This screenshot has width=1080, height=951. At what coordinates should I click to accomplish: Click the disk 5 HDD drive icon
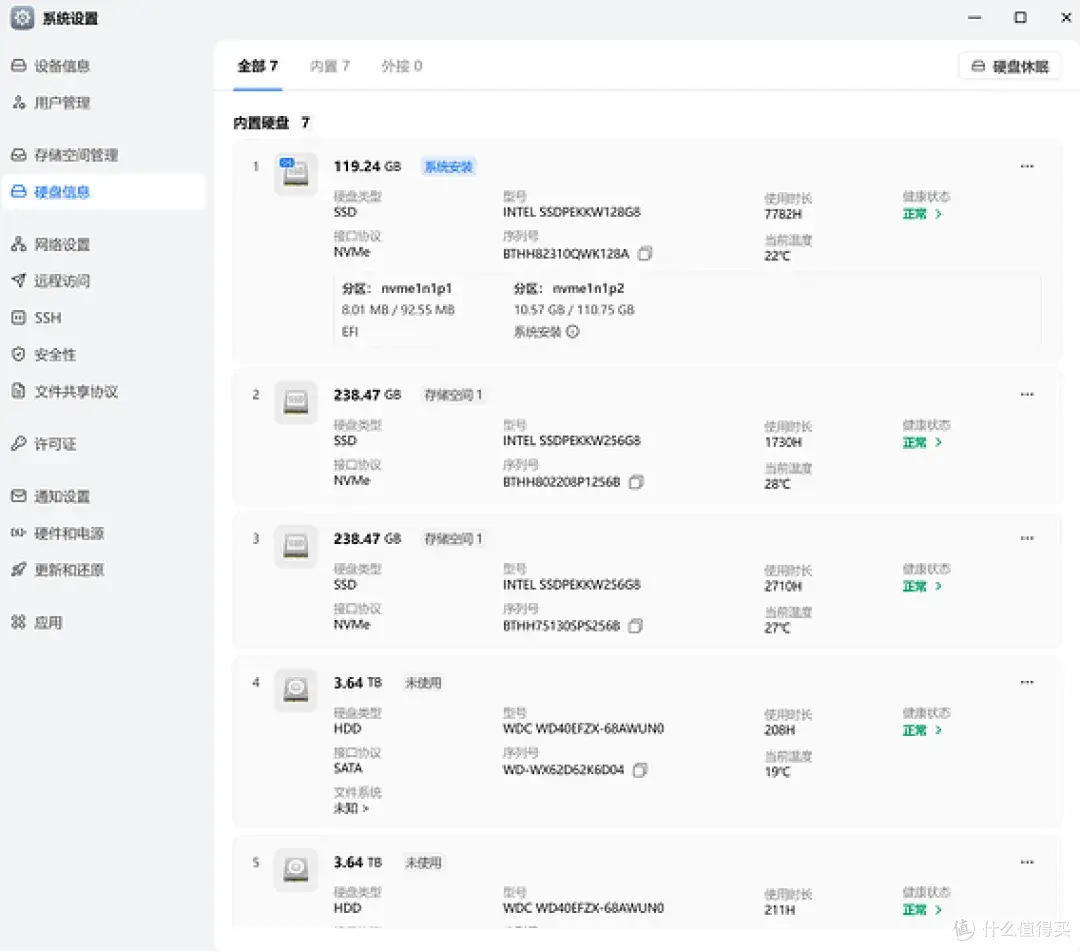[x=296, y=870]
